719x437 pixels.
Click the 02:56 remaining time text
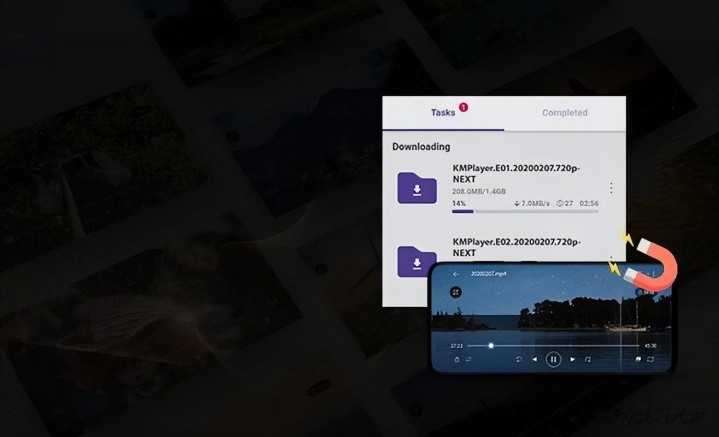tap(589, 203)
